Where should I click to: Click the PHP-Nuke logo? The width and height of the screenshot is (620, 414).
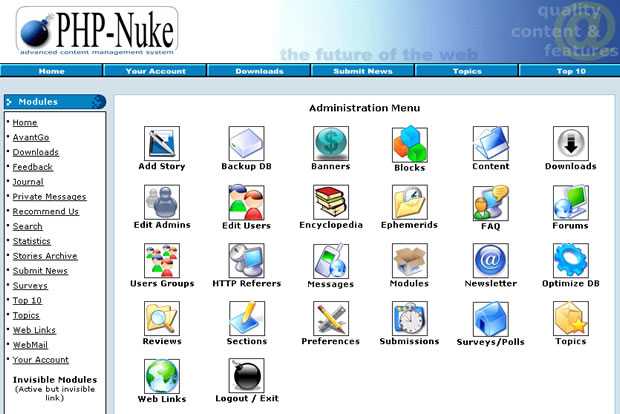[97, 31]
